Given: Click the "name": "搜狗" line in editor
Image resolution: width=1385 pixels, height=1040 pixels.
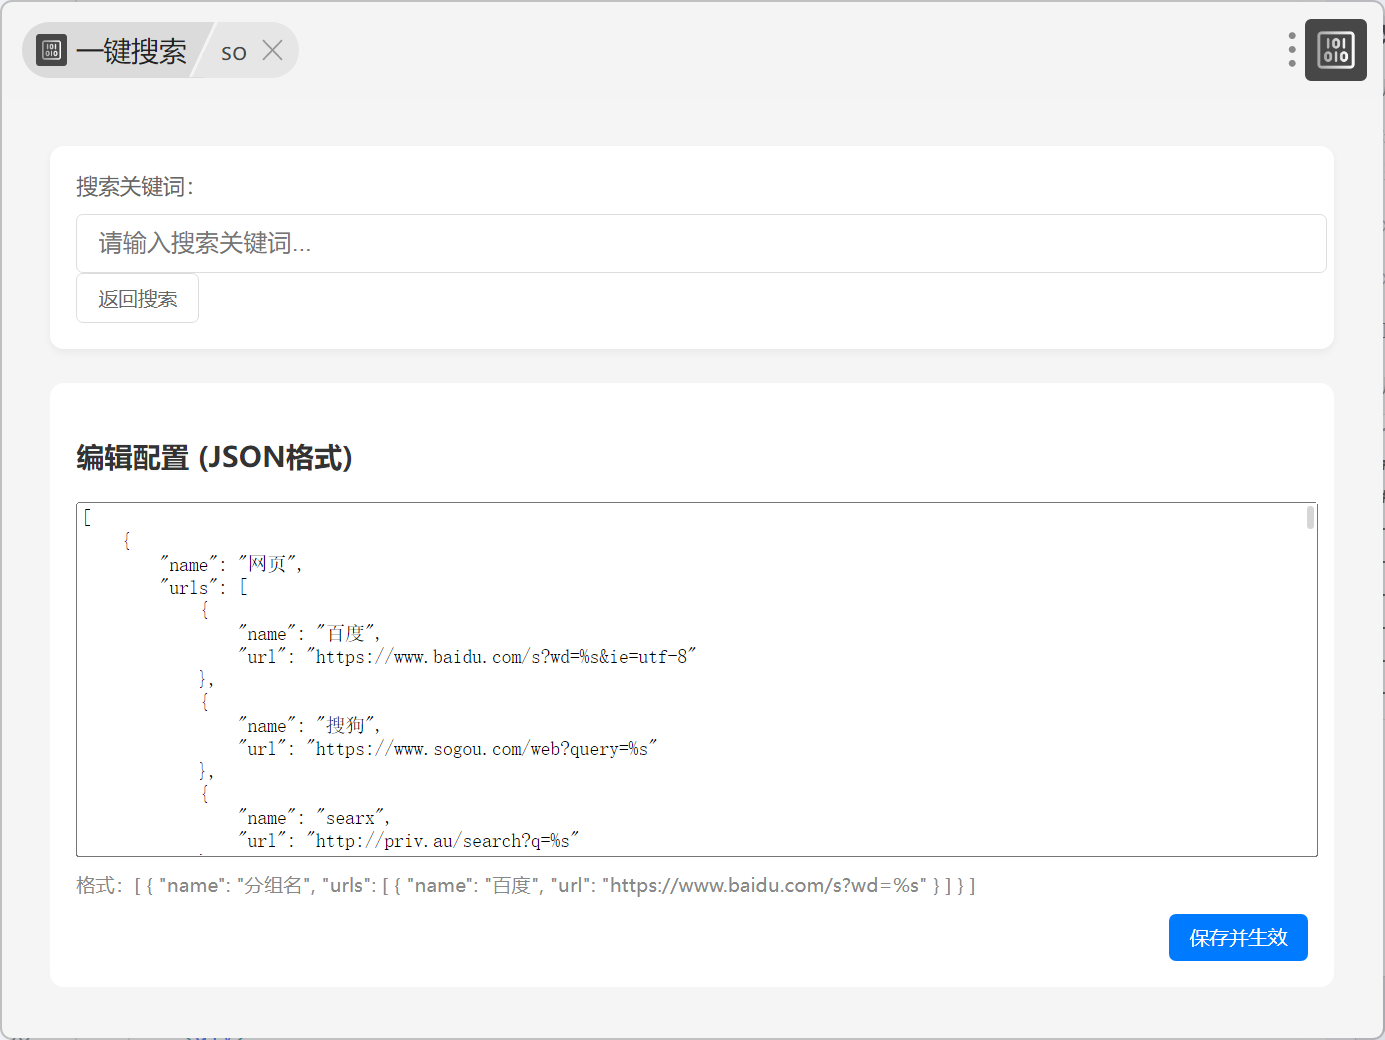Looking at the screenshot, I should pyautogui.click(x=310, y=725).
